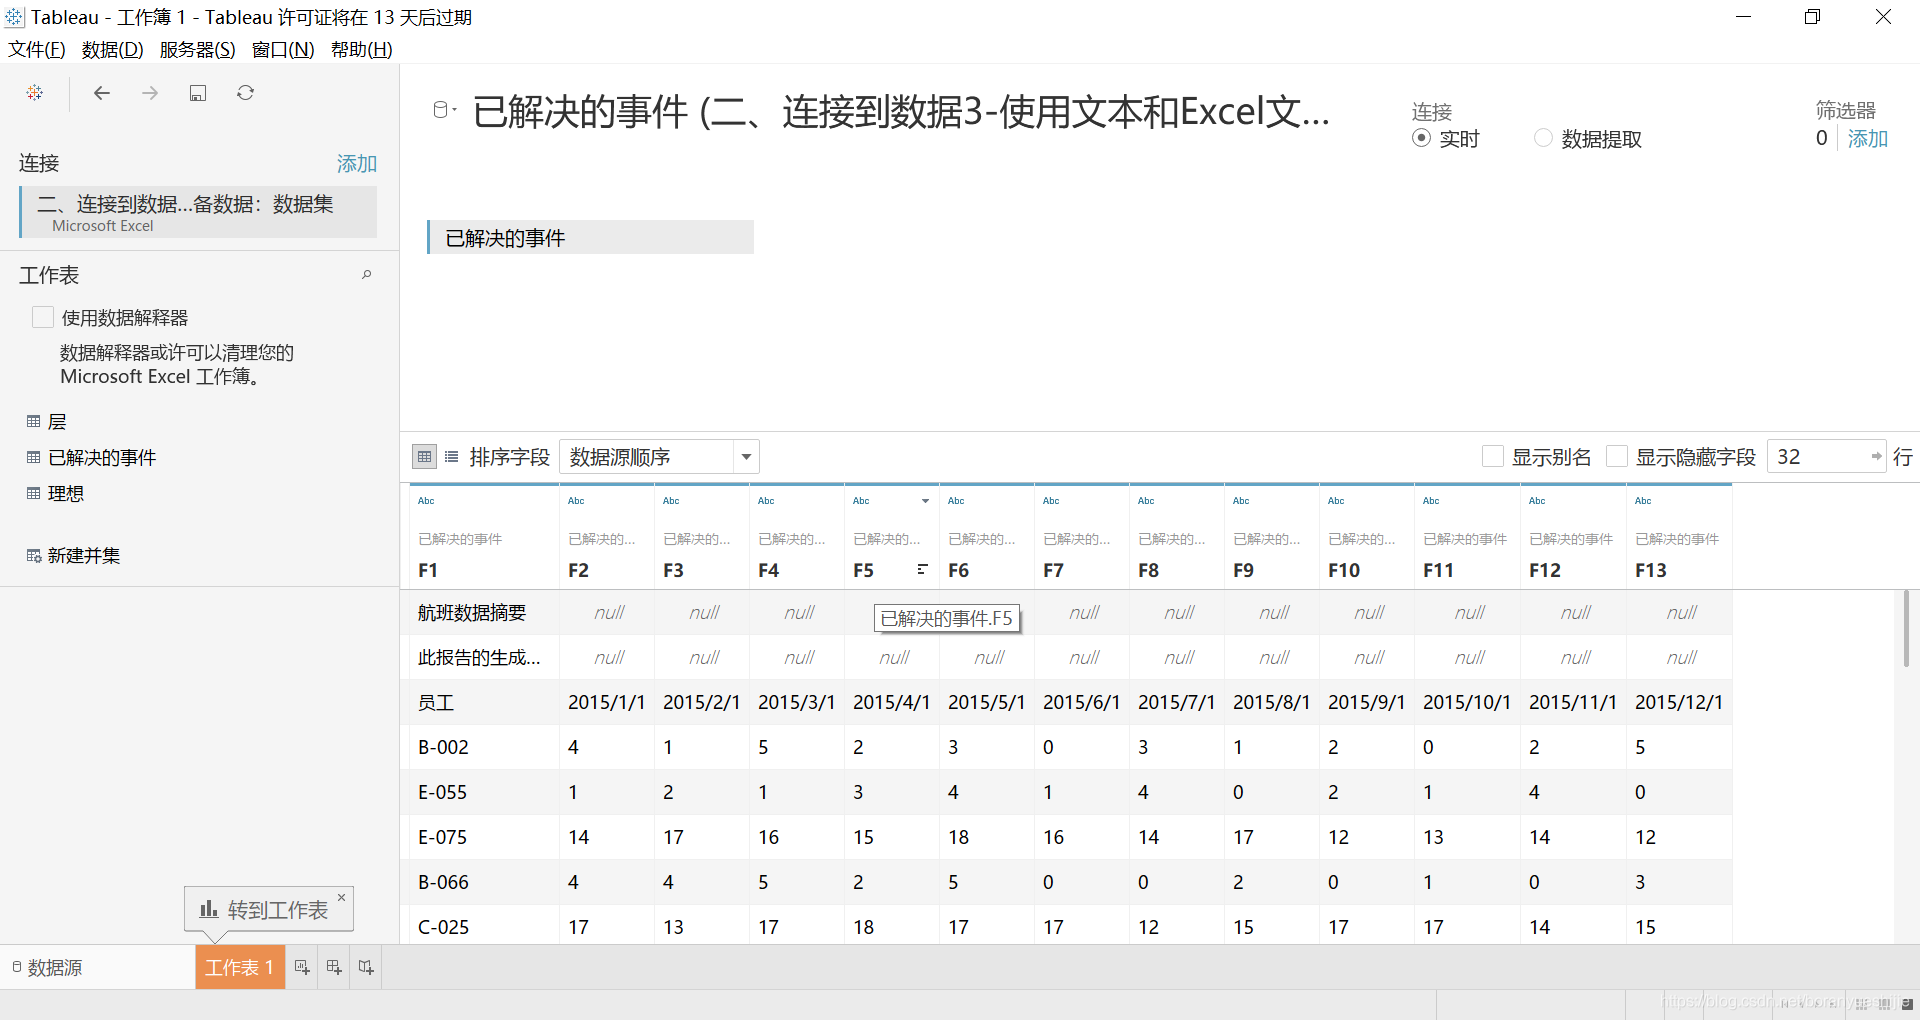Select the 数据提取 extract radio button
1920x1020 pixels.
[1543, 139]
